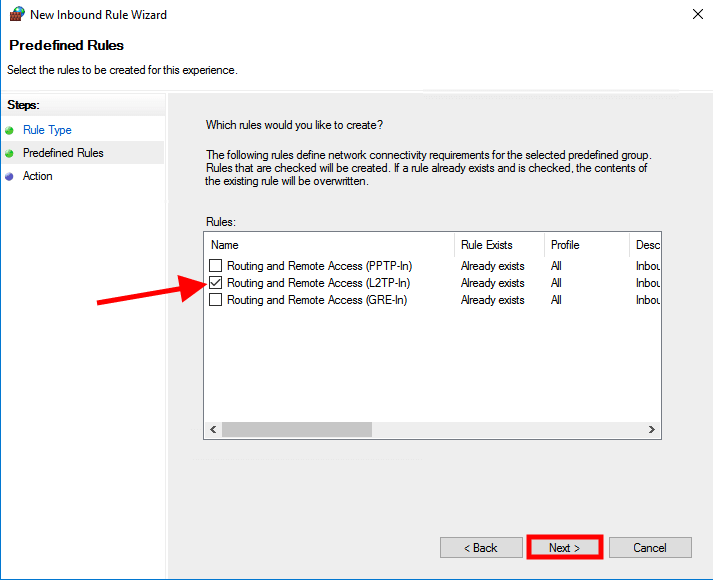Cancel the wizard
This screenshot has width=713, height=580.
[650, 547]
